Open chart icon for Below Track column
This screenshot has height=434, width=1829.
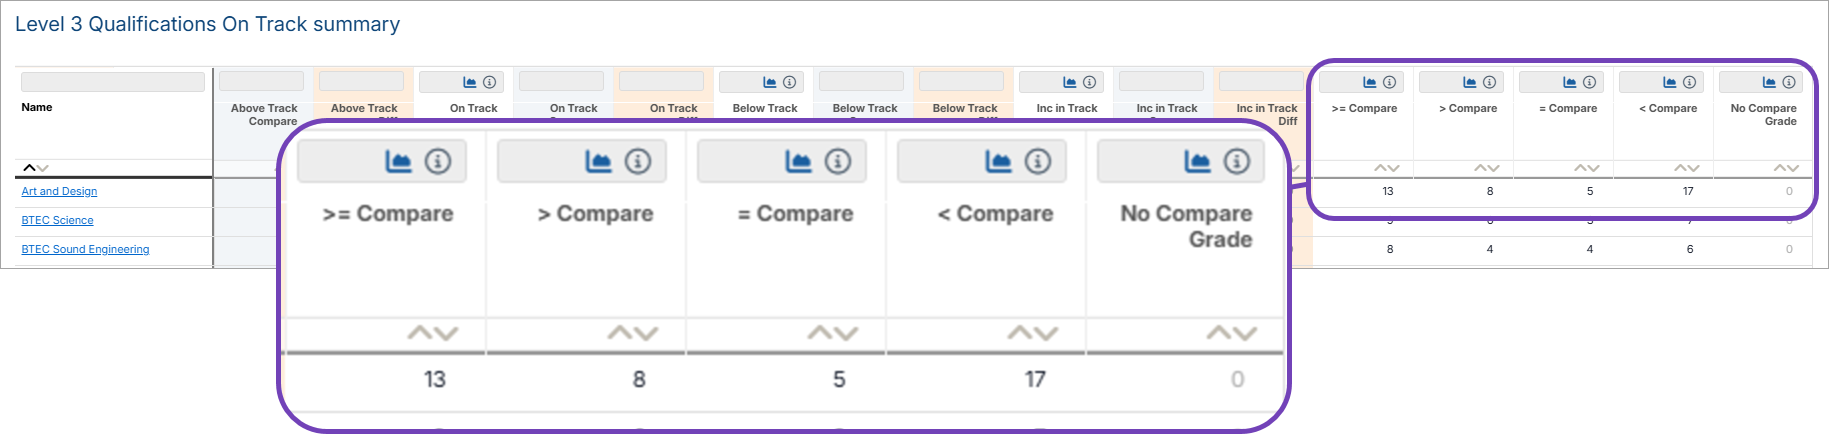(x=769, y=82)
